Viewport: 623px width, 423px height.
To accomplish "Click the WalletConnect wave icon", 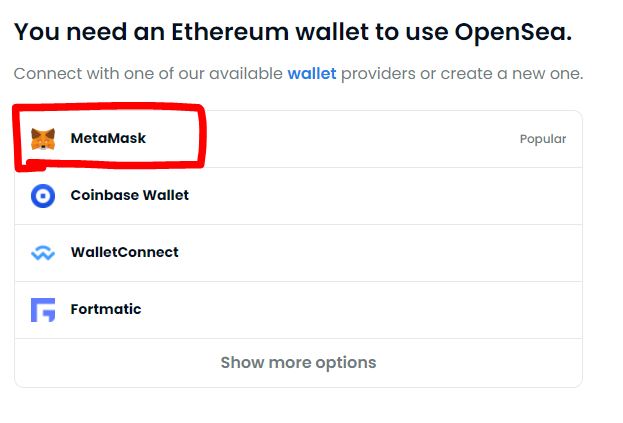I will click(43, 253).
